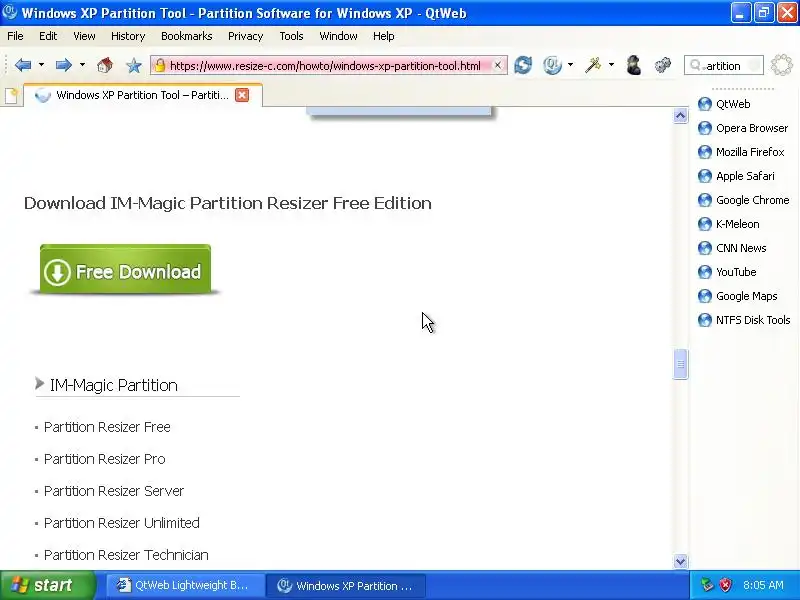Go forward using the blue right arrow
The width and height of the screenshot is (800, 600).
[x=63, y=65]
